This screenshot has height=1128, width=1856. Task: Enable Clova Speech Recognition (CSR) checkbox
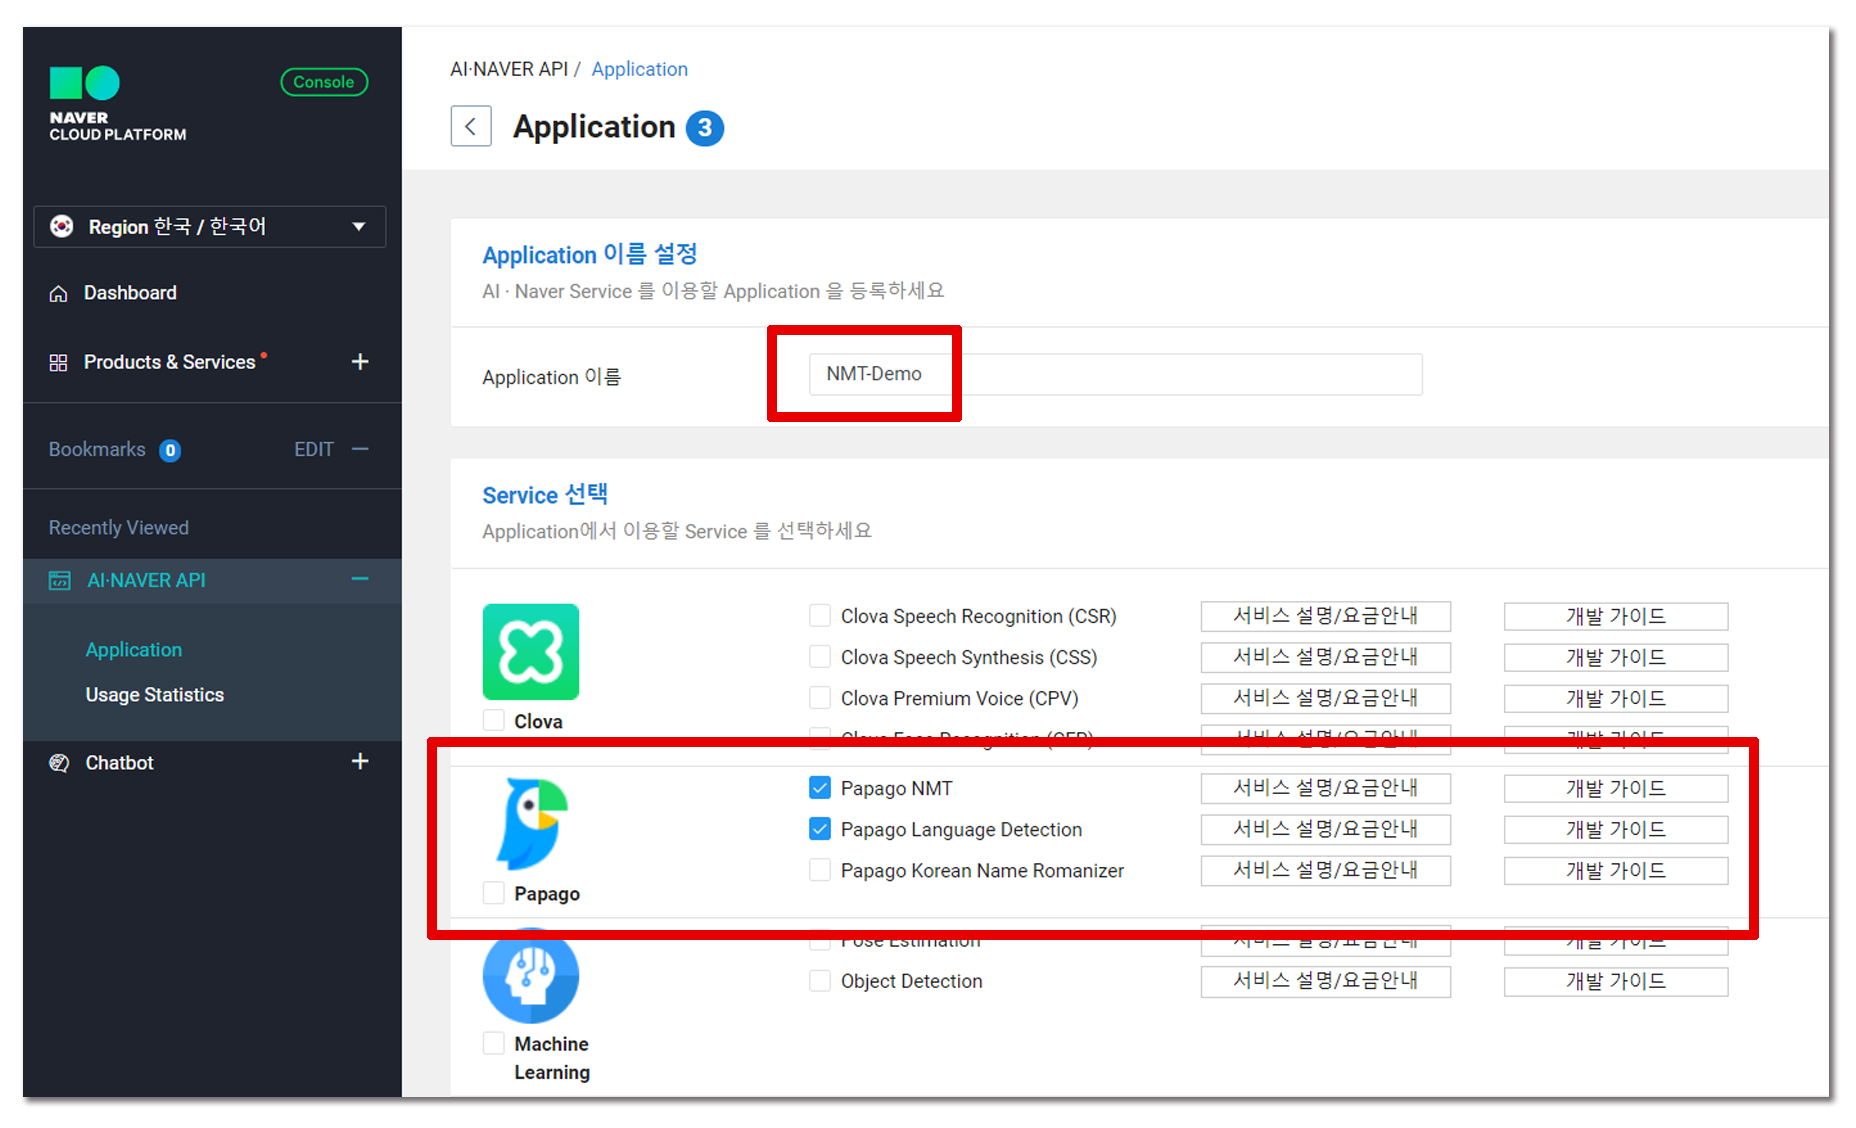[x=820, y=616]
